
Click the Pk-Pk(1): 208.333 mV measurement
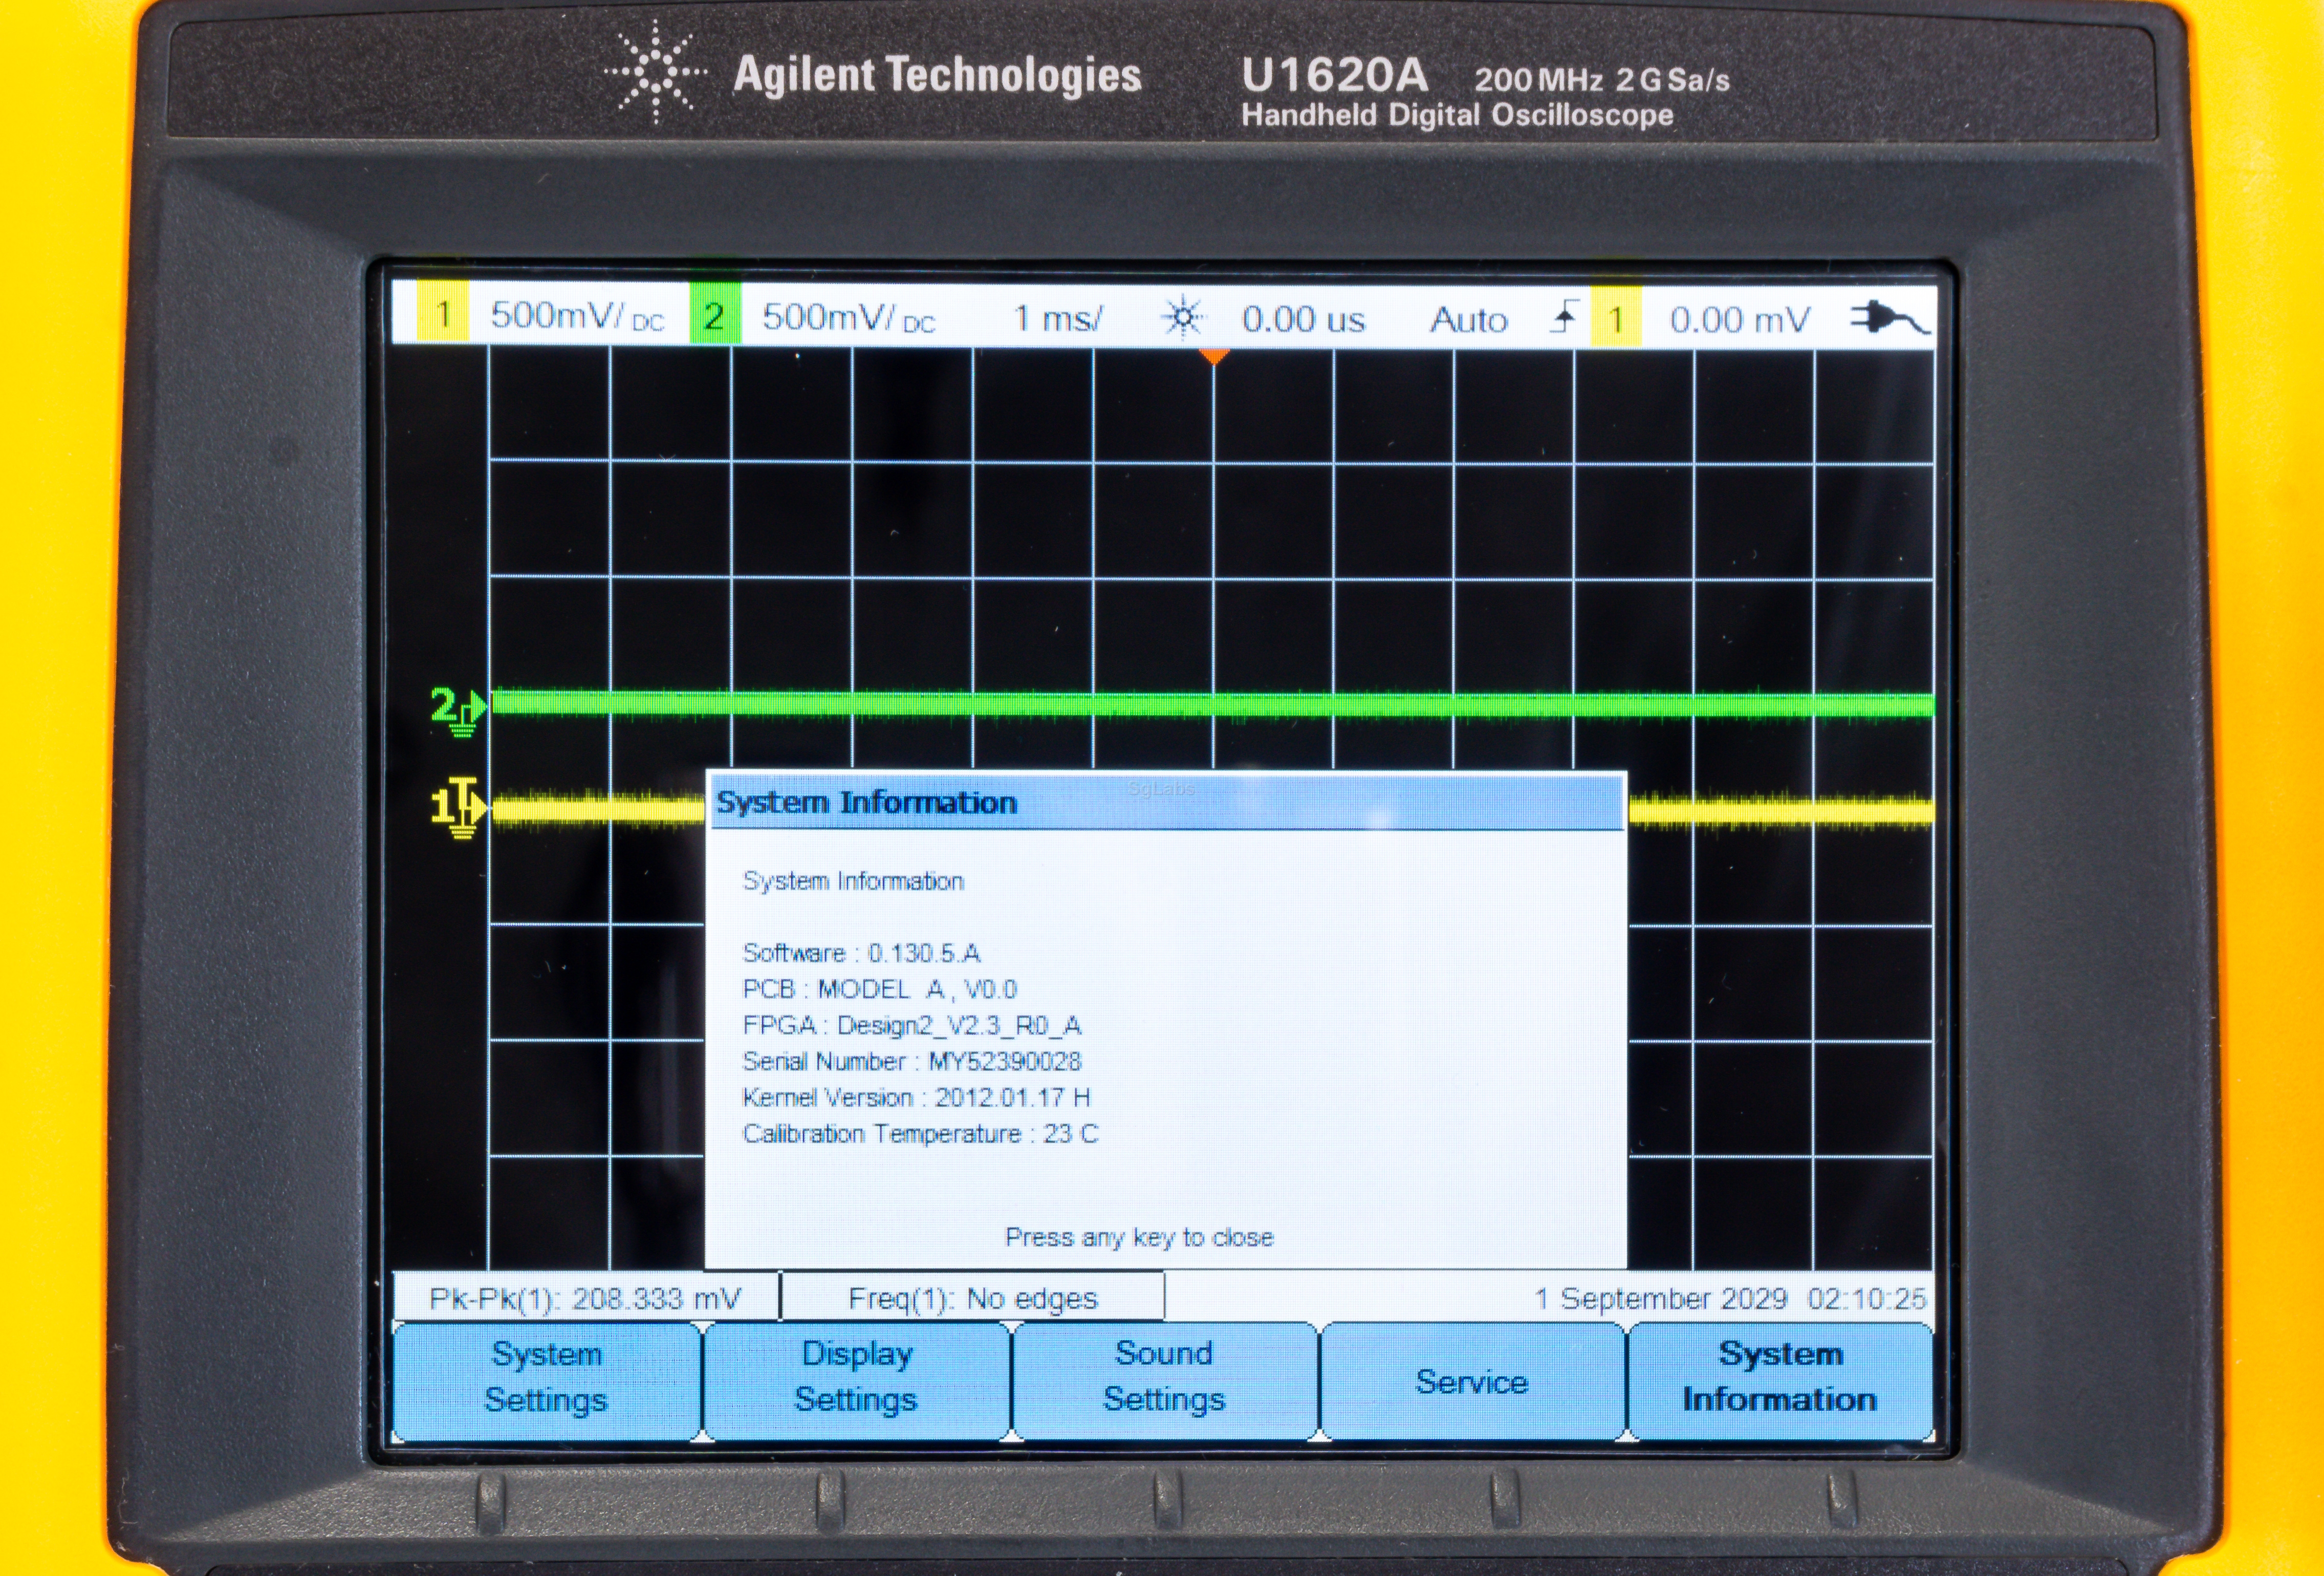pyautogui.click(x=585, y=1298)
